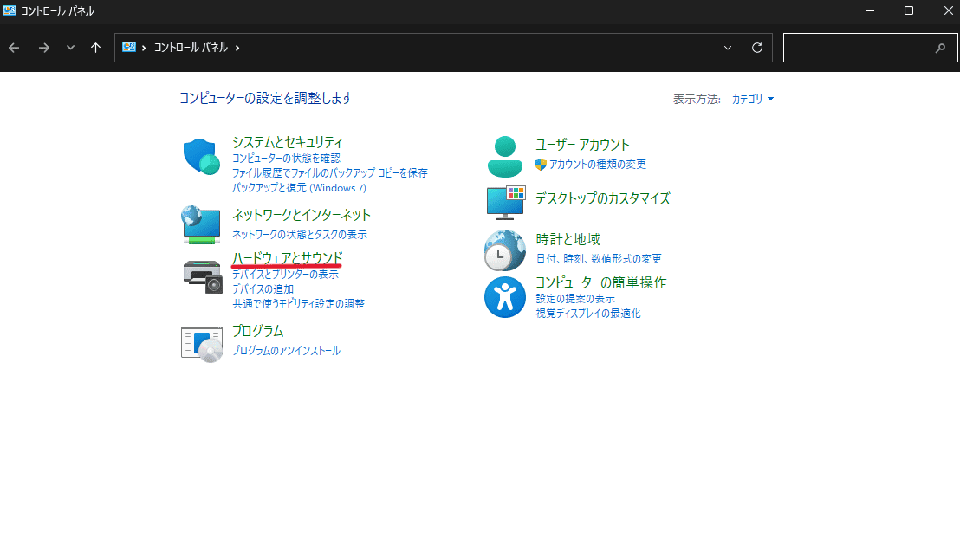Viewport: 960px width, 538px height.
Task: Go forward with the forward arrow
Action: pyautogui.click(x=43, y=48)
